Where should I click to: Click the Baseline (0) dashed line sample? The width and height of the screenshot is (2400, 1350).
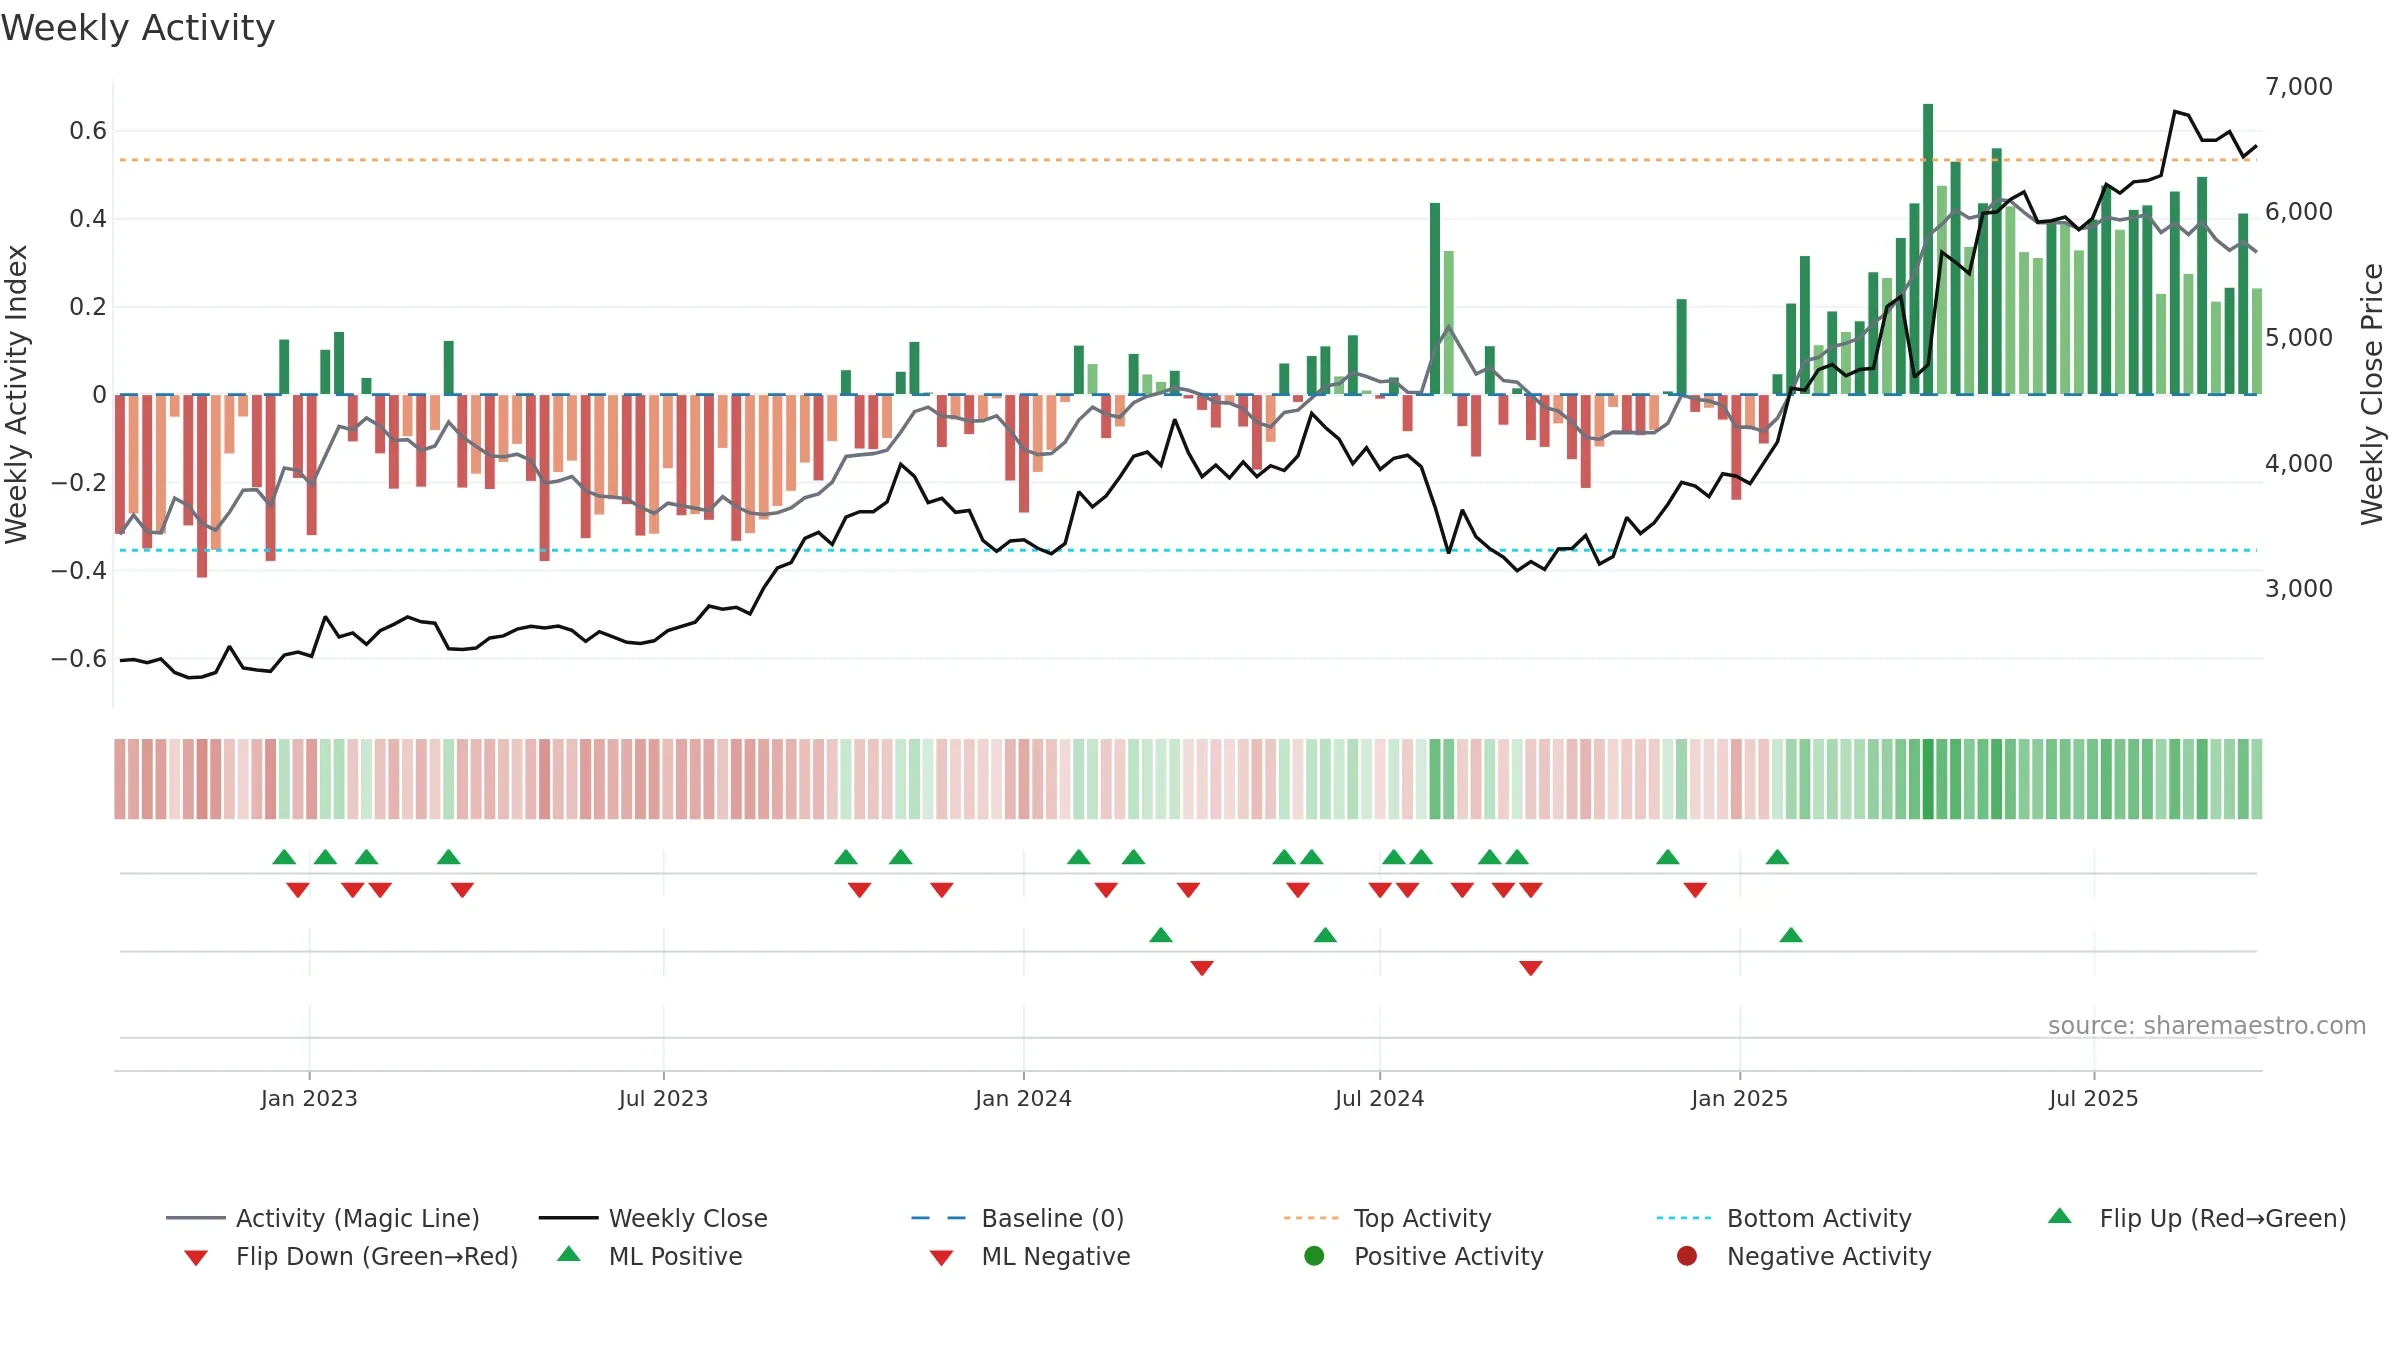pos(939,1218)
